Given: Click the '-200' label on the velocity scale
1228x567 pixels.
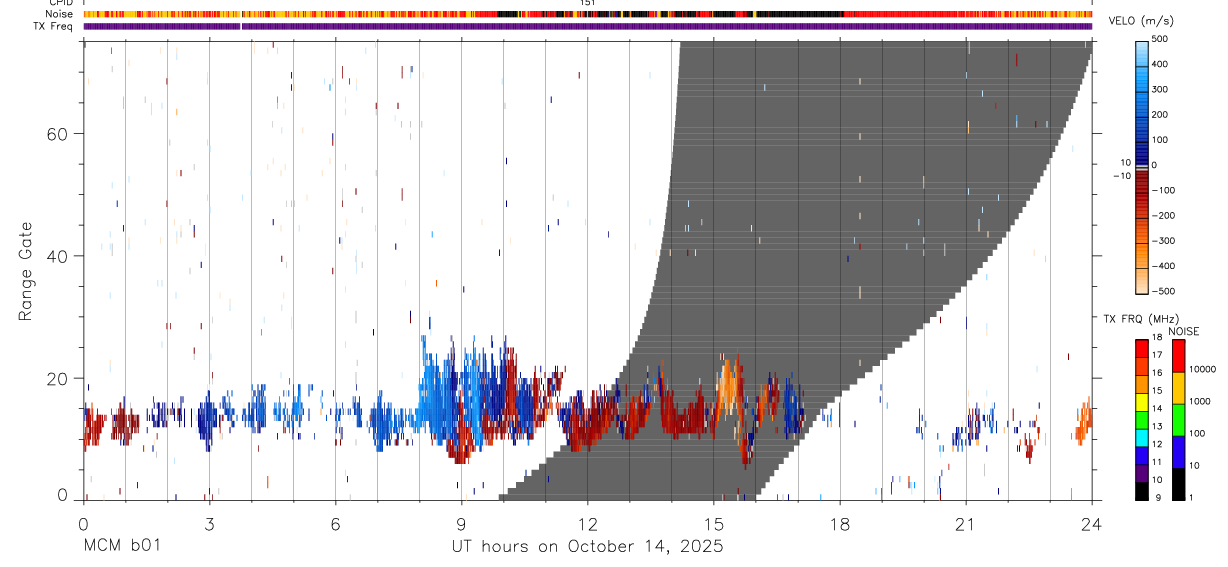Looking at the screenshot, I should (x=1162, y=215).
